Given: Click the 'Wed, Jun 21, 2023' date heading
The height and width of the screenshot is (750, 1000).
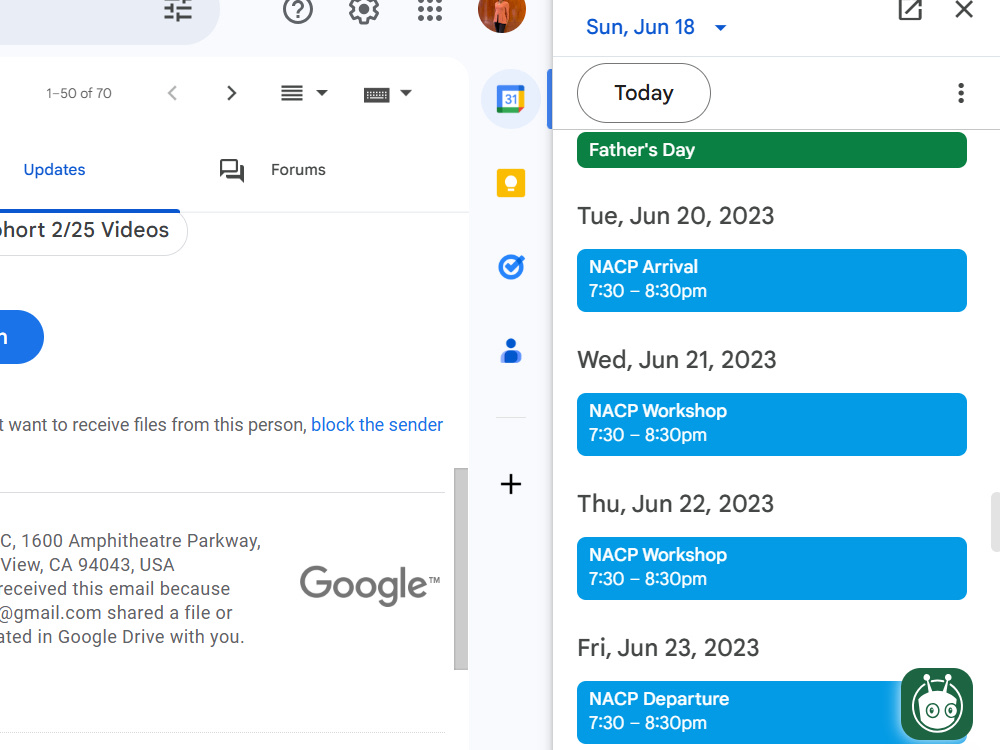Looking at the screenshot, I should (x=677, y=360).
